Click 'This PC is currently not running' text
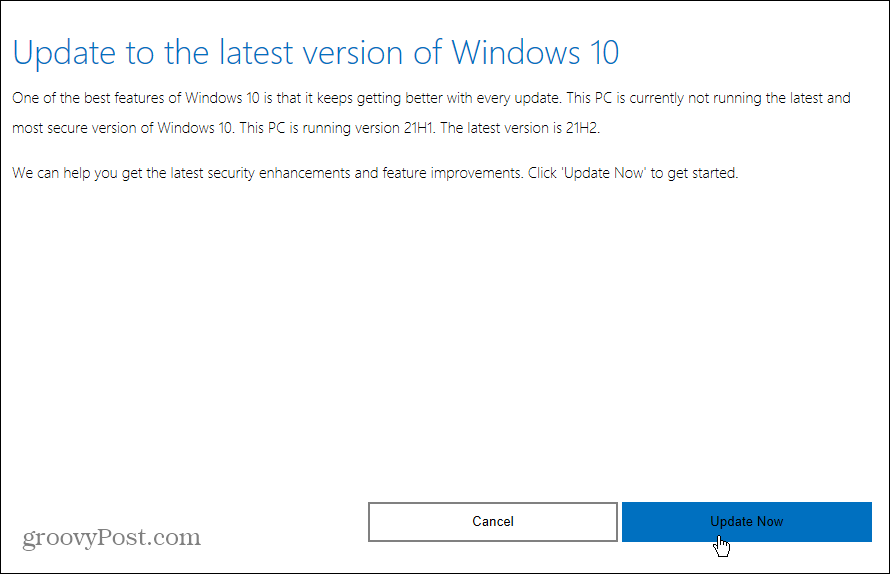890x574 pixels. (x=680, y=98)
